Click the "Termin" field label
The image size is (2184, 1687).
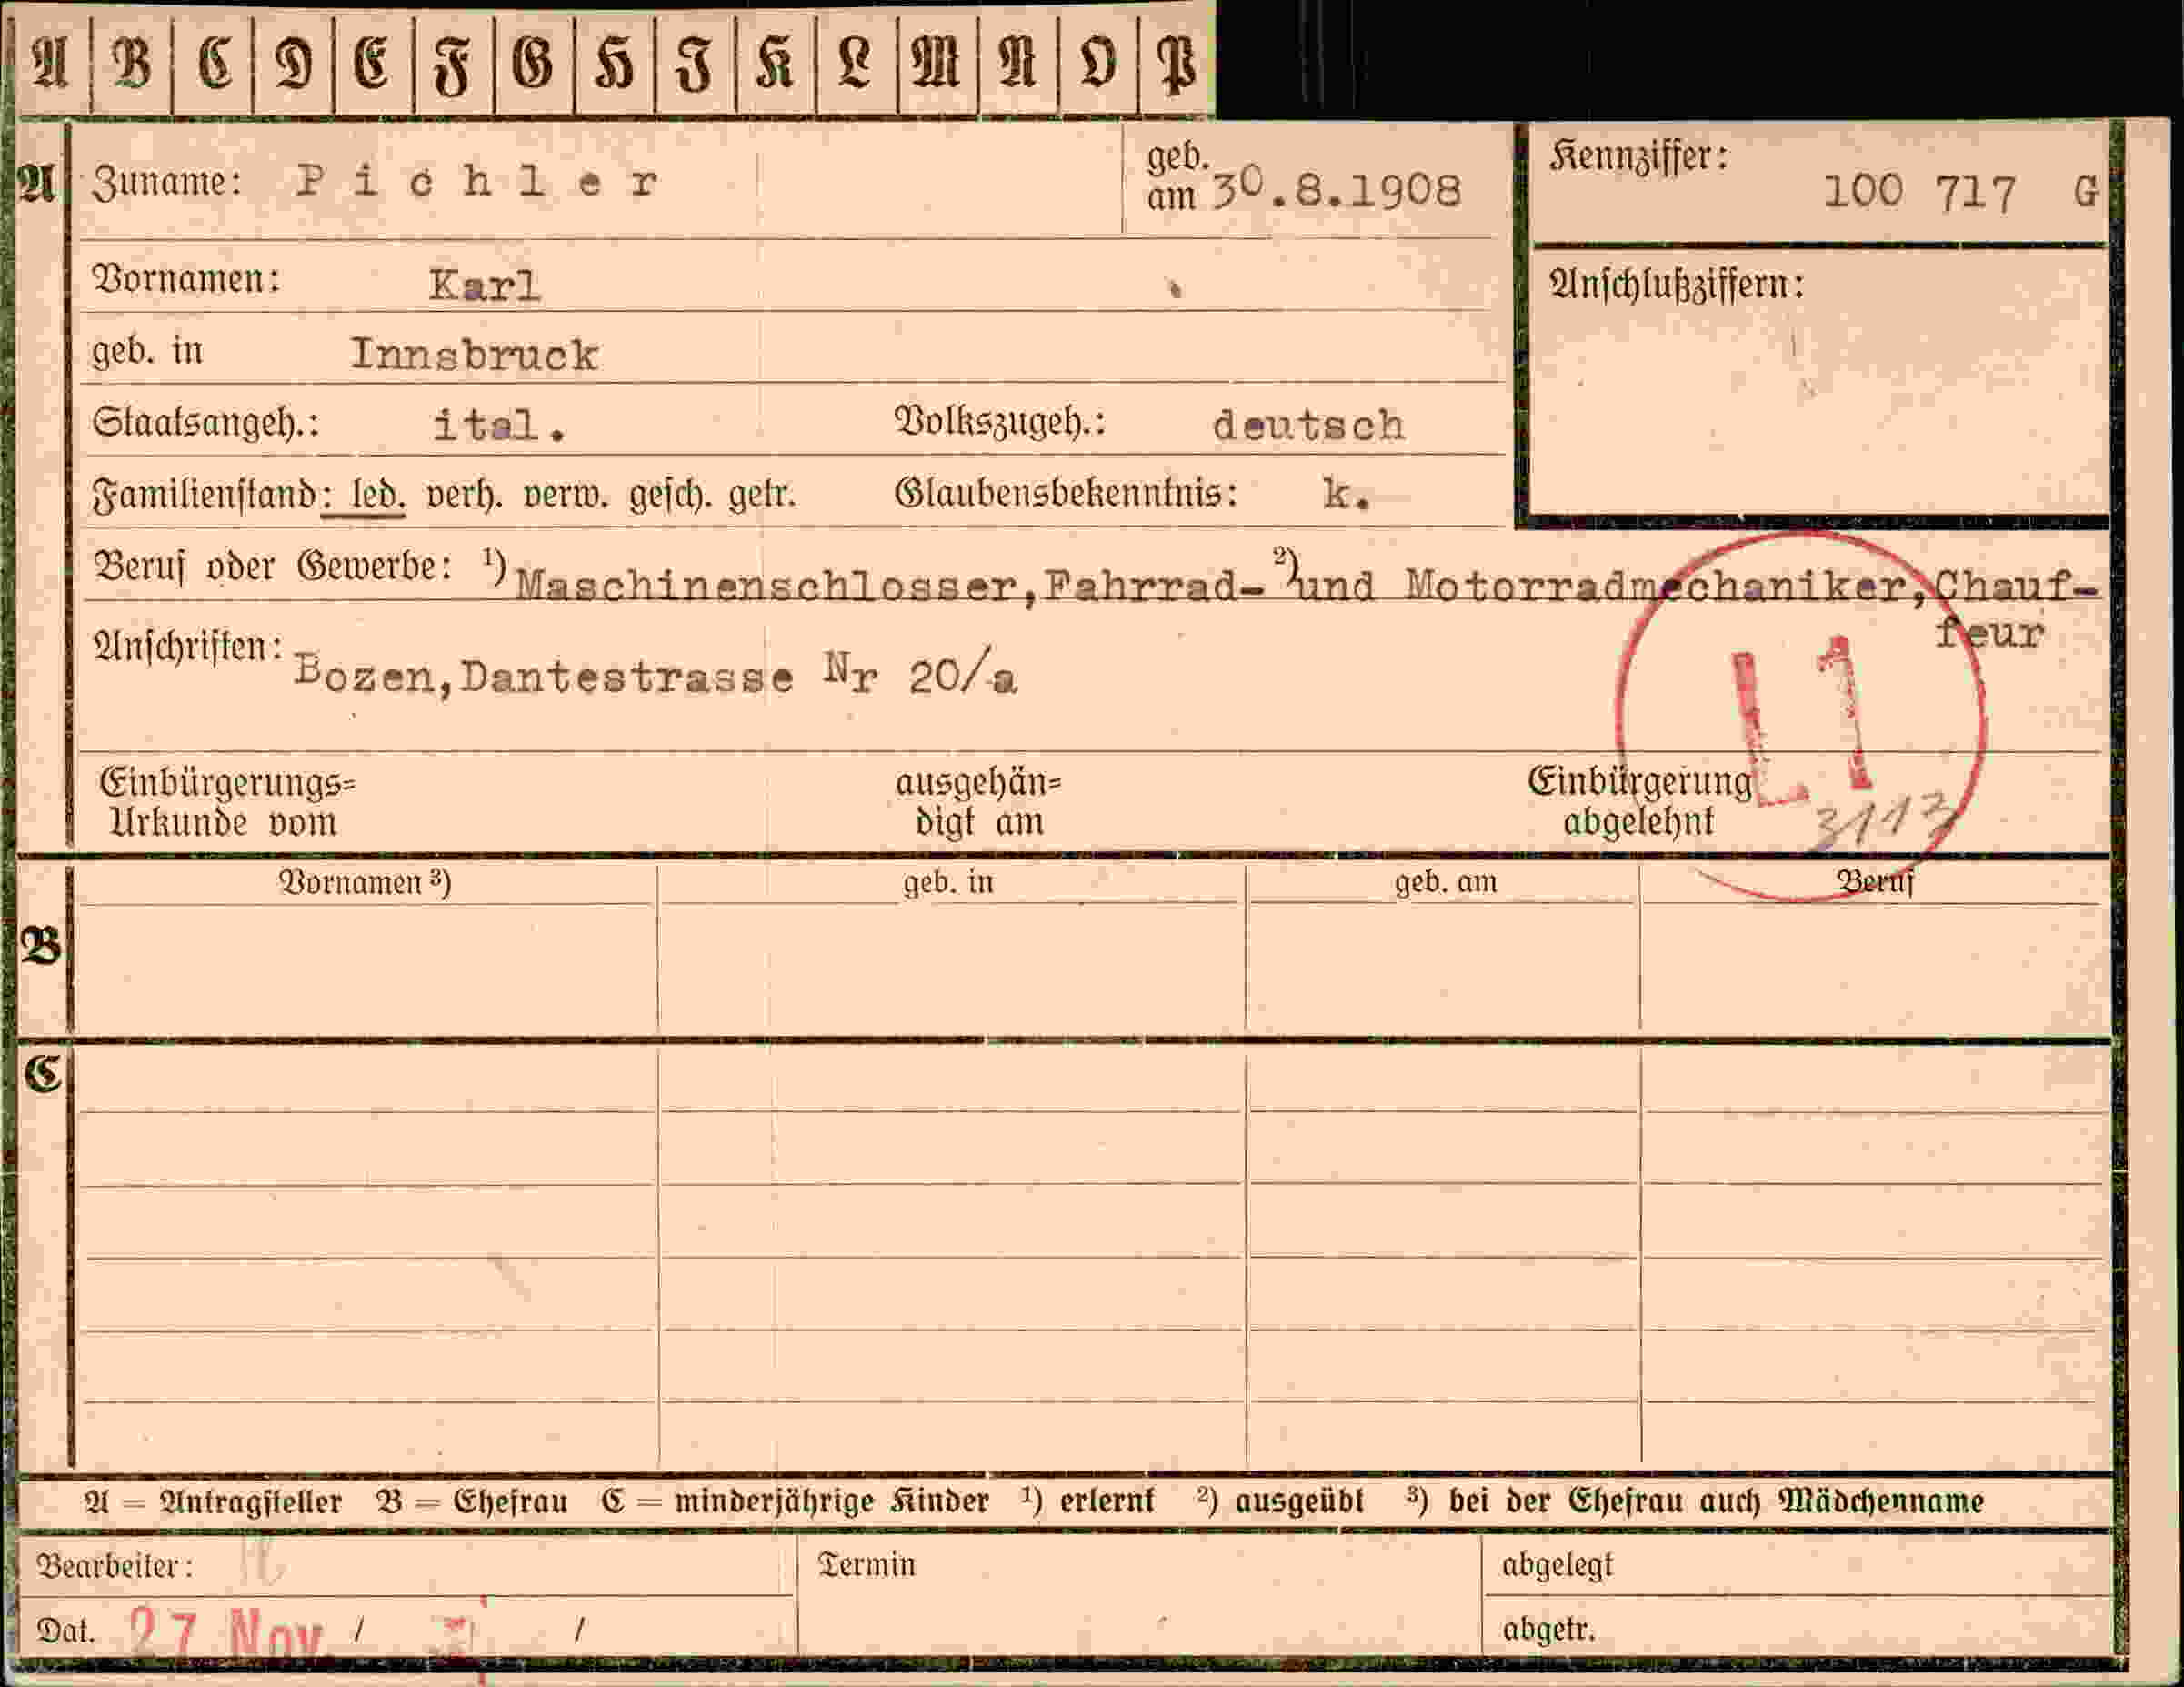(867, 1565)
